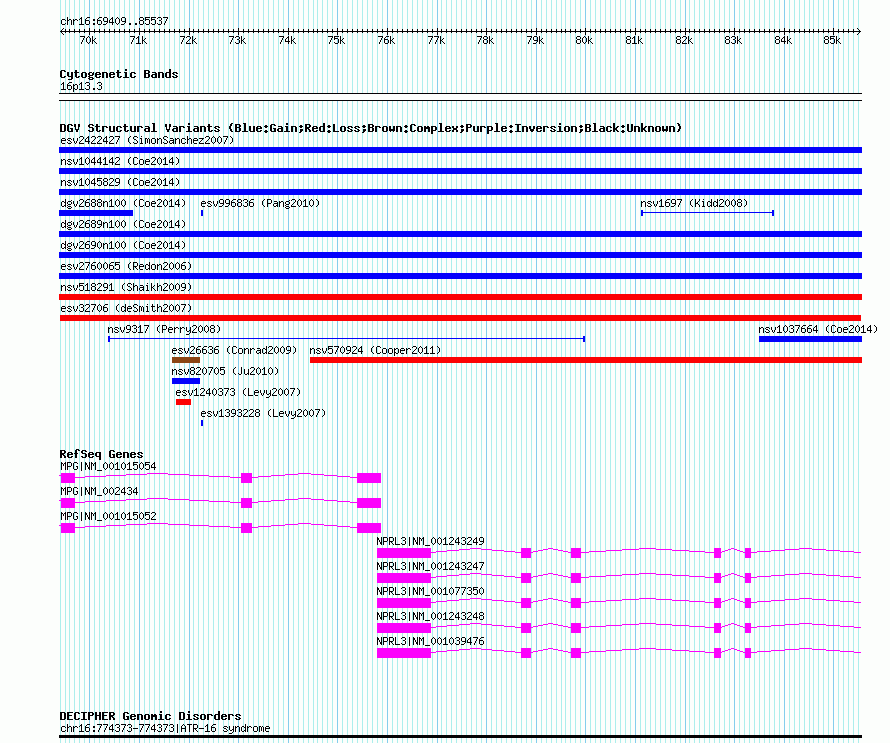Click the esv2760065 (Redon2006) label
The height and width of the screenshot is (743, 890).
pos(126,266)
